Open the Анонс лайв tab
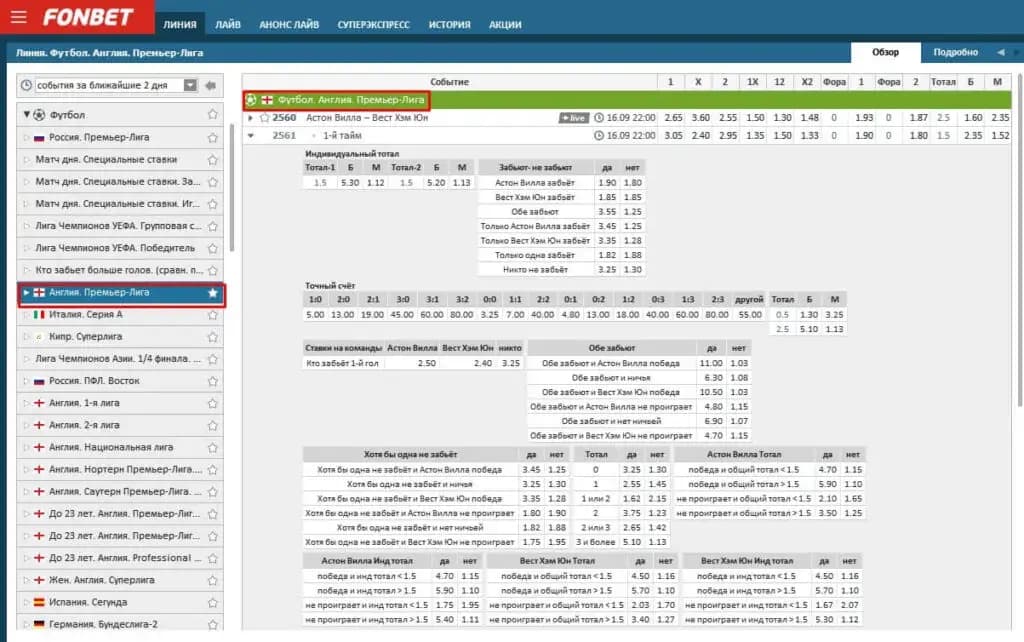This screenshot has width=1024, height=642. click(289, 24)
